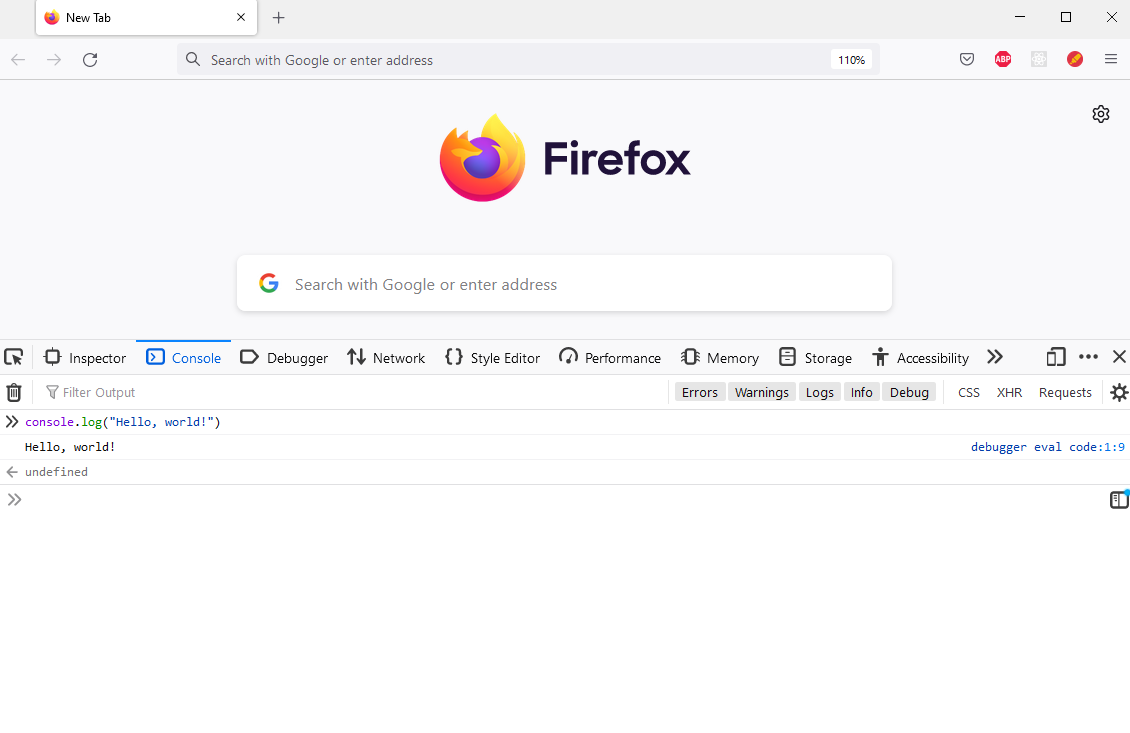
Task: Expand the hidden devtools tabs chevron
Action: (x=995, y=357)
